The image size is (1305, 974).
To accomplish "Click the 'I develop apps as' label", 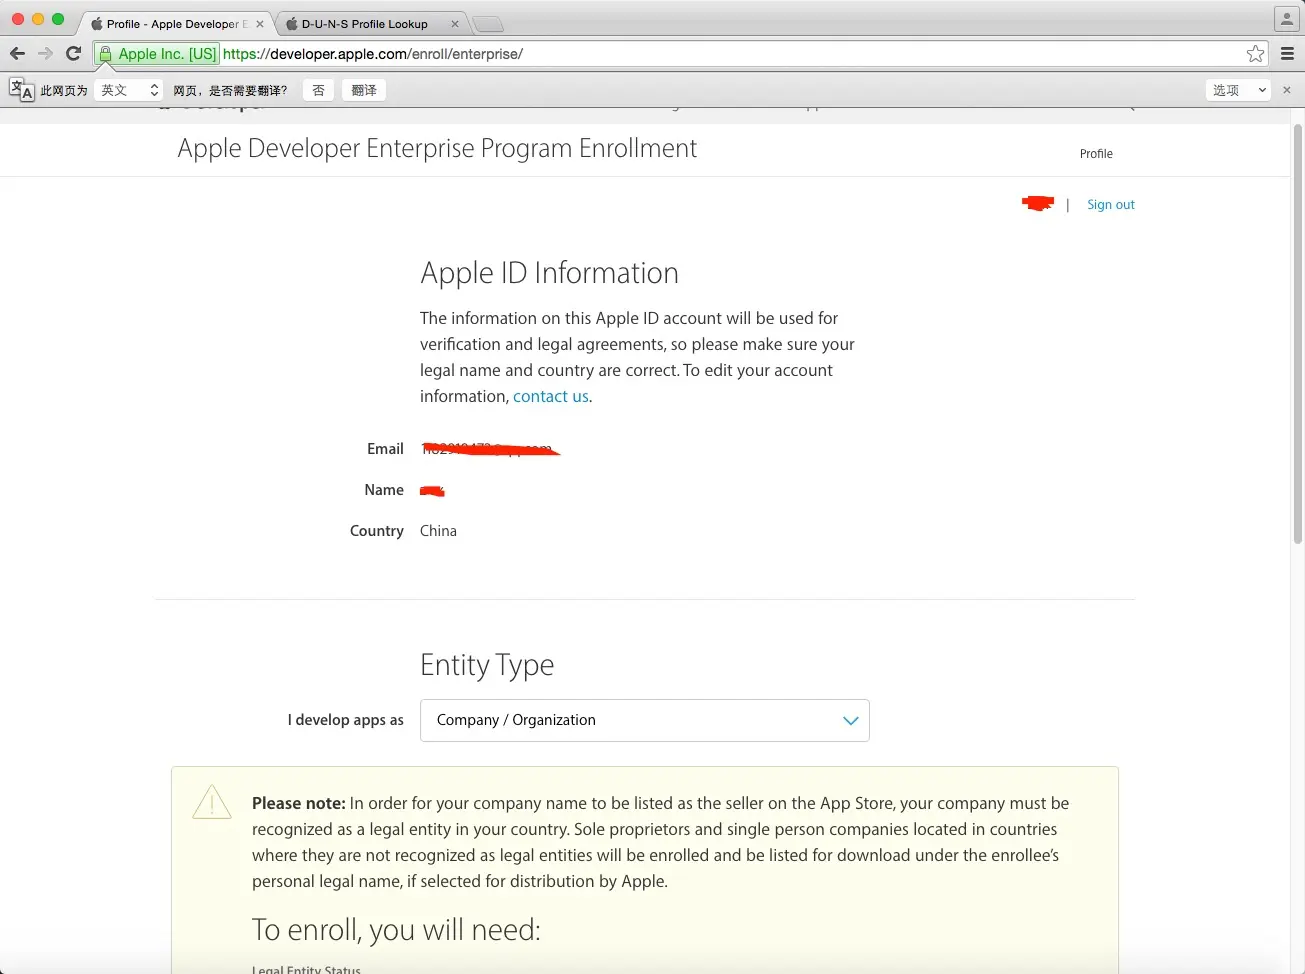I will pyautogui.click(x=346, y=720).
